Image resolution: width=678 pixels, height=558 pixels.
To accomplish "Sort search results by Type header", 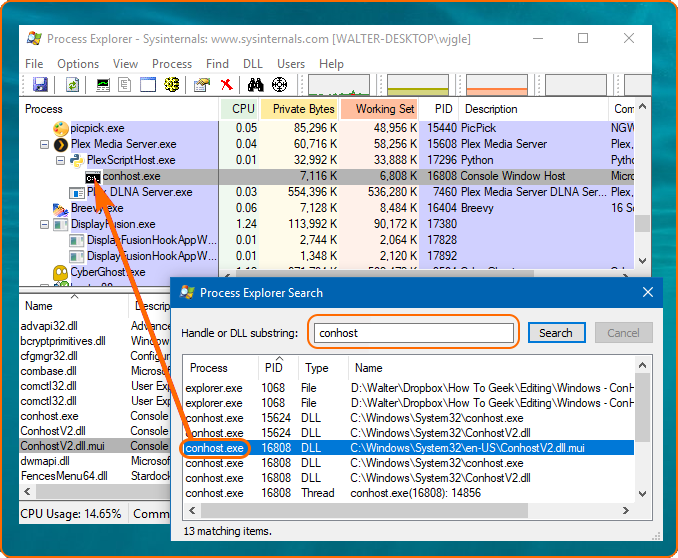I will click(x=323, y=368).
